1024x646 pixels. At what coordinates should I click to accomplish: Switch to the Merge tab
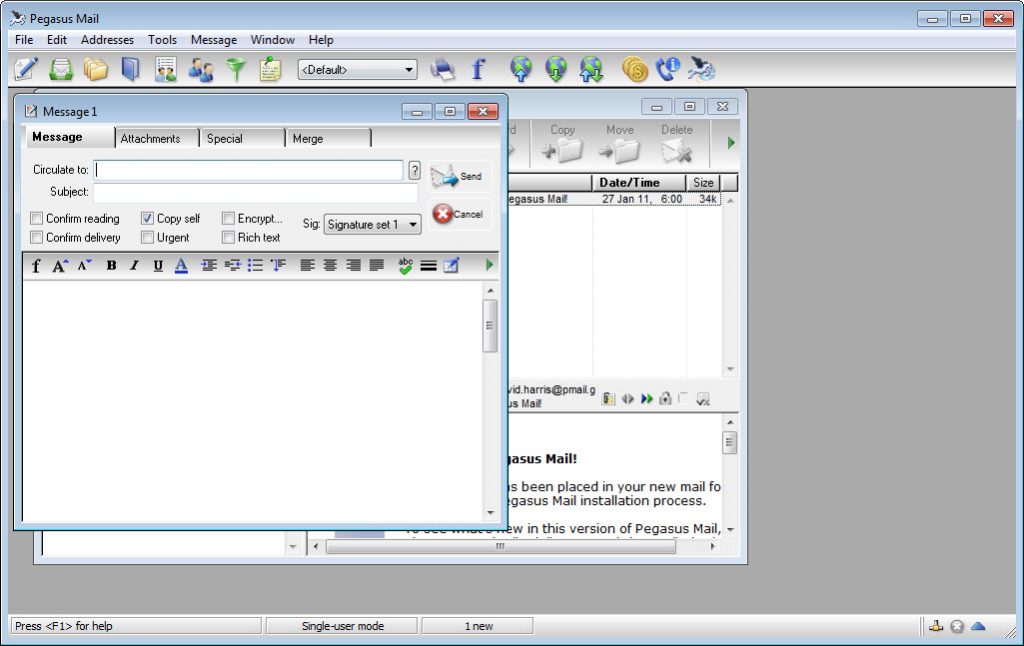point(328,138)
